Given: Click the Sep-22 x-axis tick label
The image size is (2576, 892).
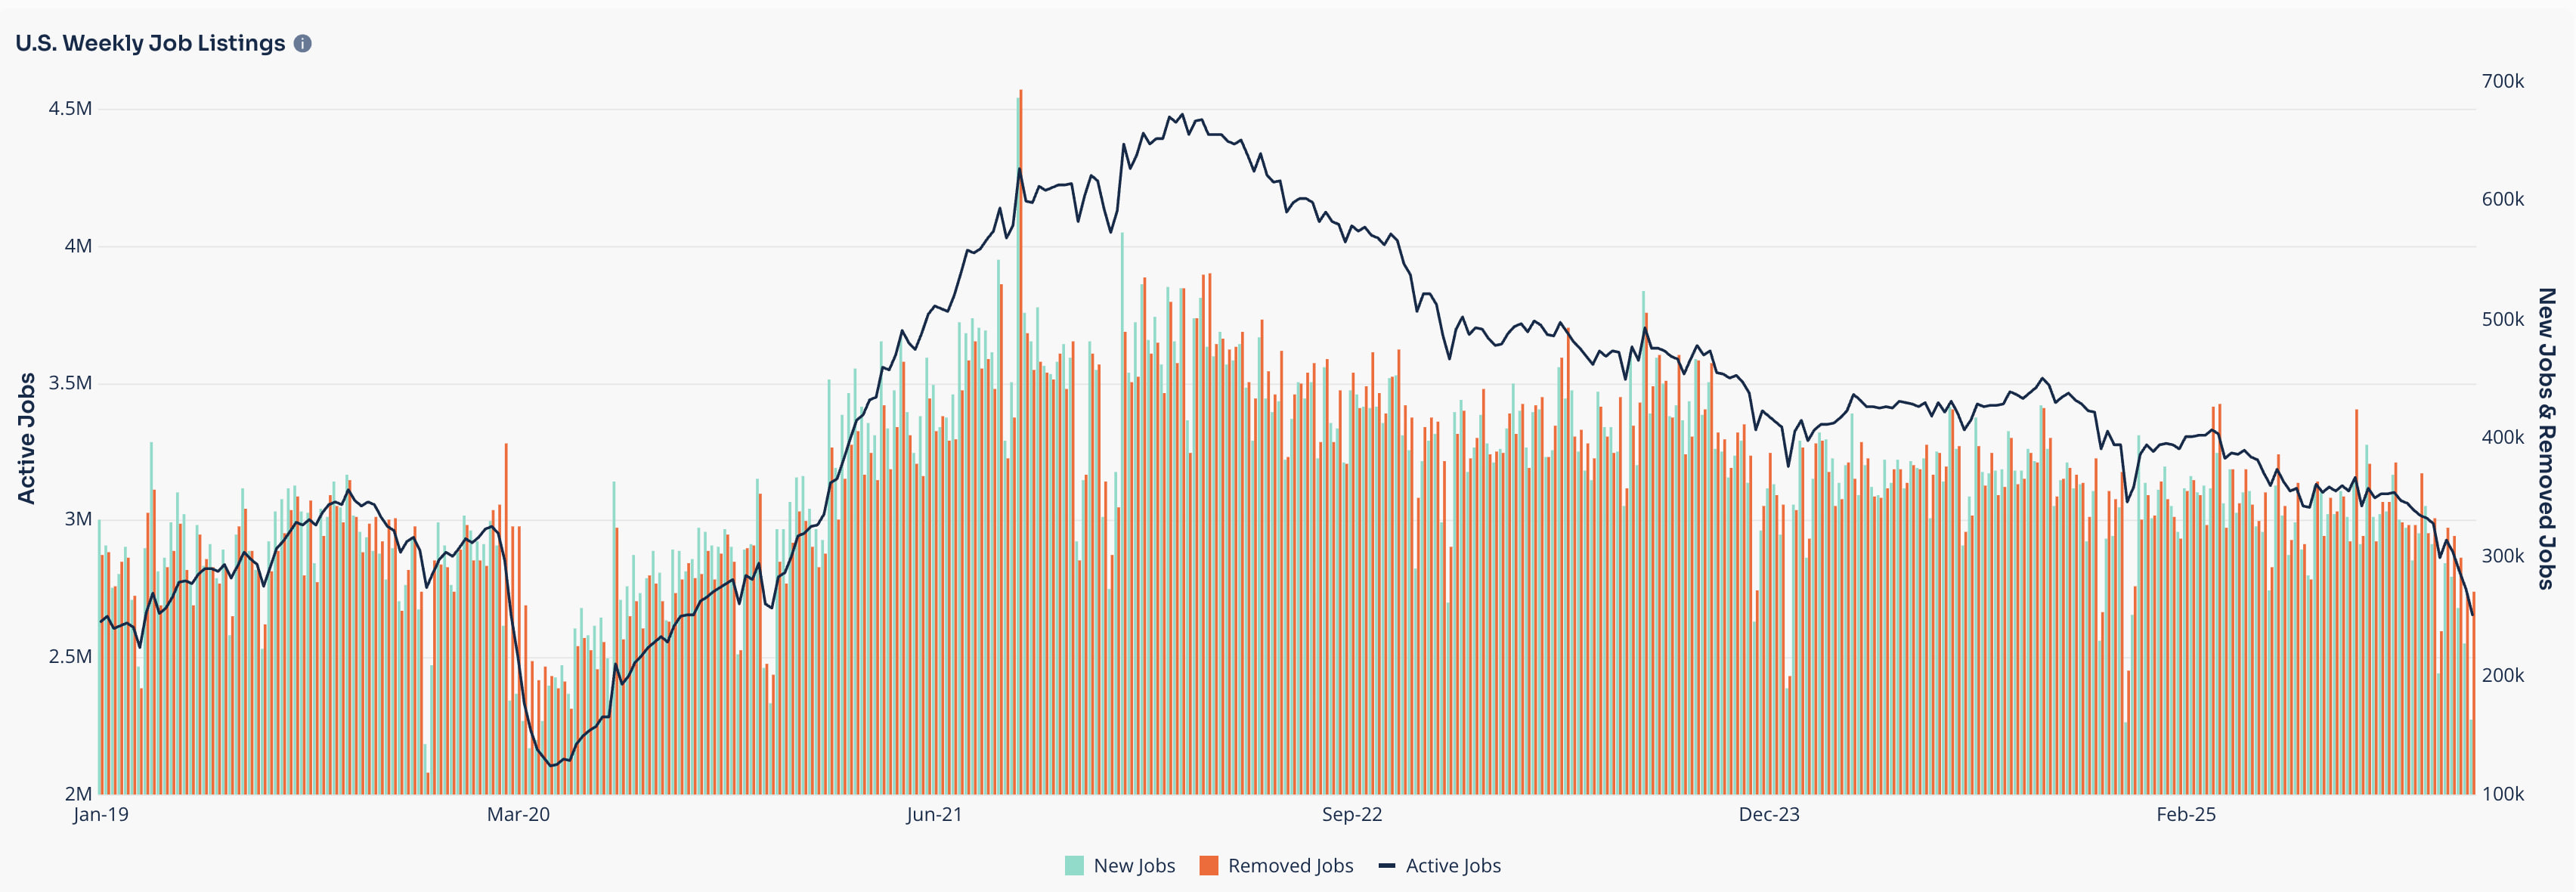Looking at the screenshot, I should (x=1352, y=815).
